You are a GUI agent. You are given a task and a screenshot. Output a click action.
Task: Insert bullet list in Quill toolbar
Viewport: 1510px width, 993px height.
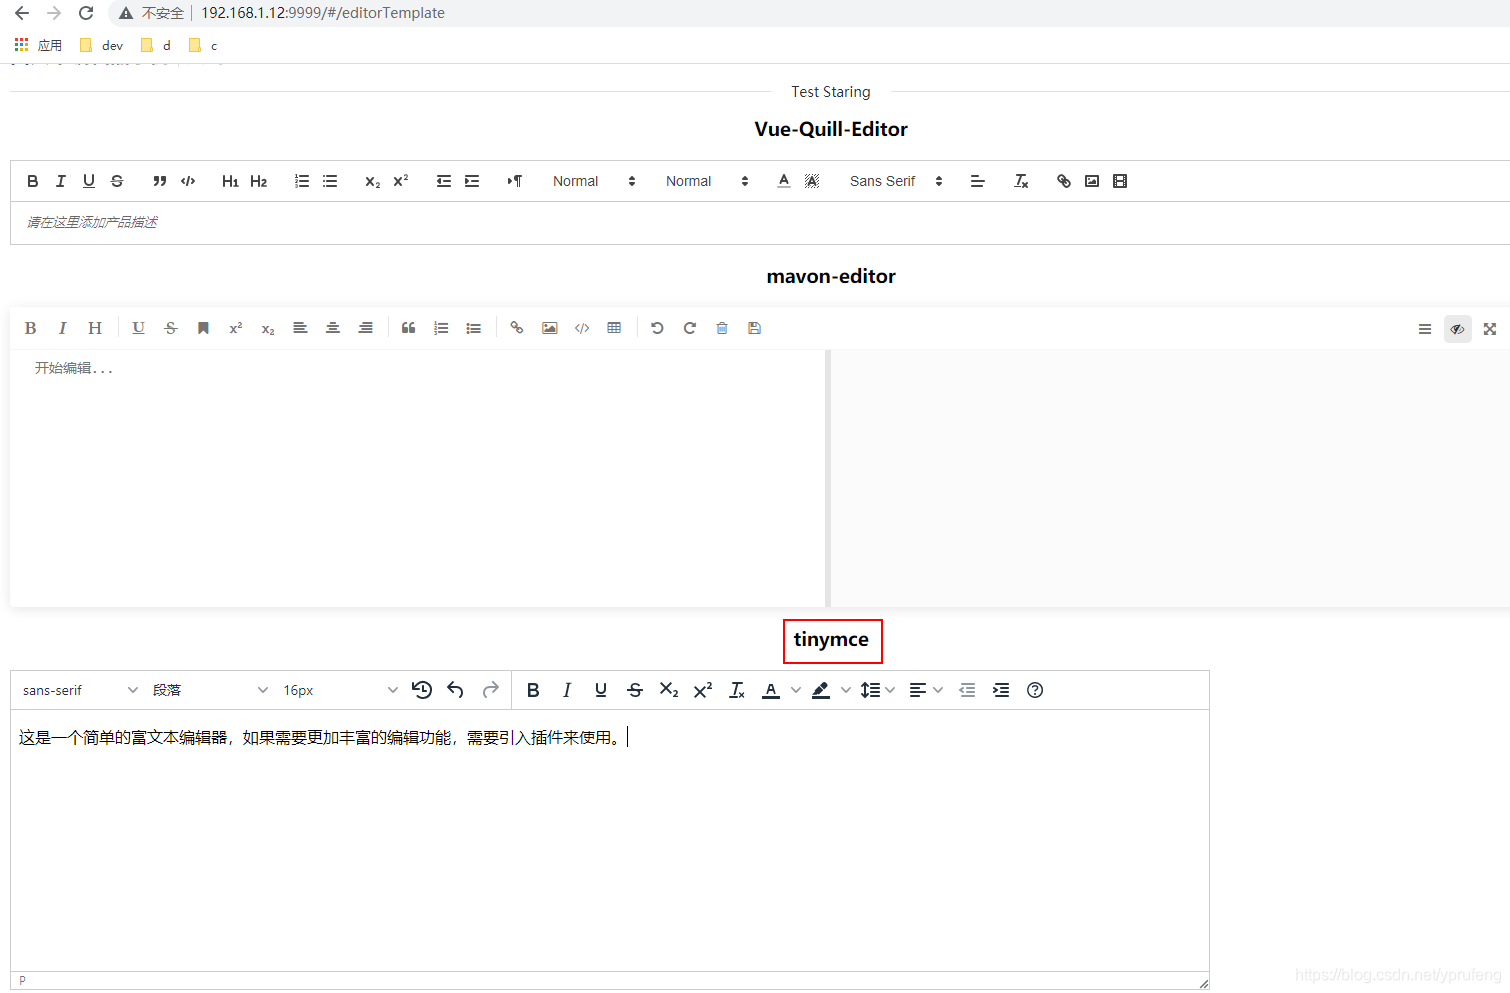(330, 181)
